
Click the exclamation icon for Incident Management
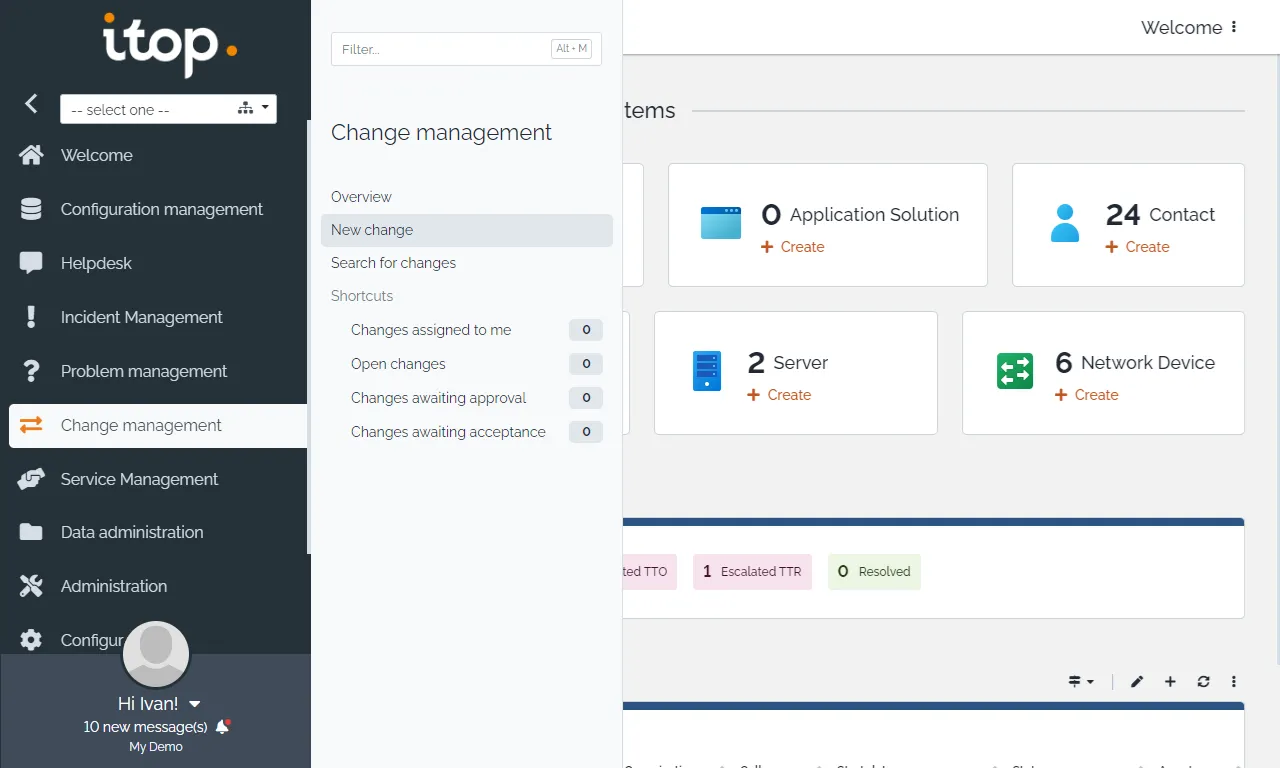pyautogui.click(x=31, y=317)
